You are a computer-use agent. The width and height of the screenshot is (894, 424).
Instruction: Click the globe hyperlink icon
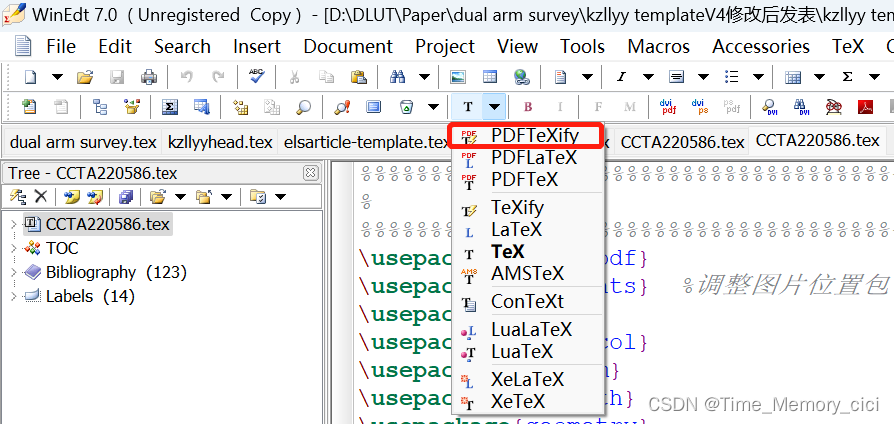[x=522, y=76]
